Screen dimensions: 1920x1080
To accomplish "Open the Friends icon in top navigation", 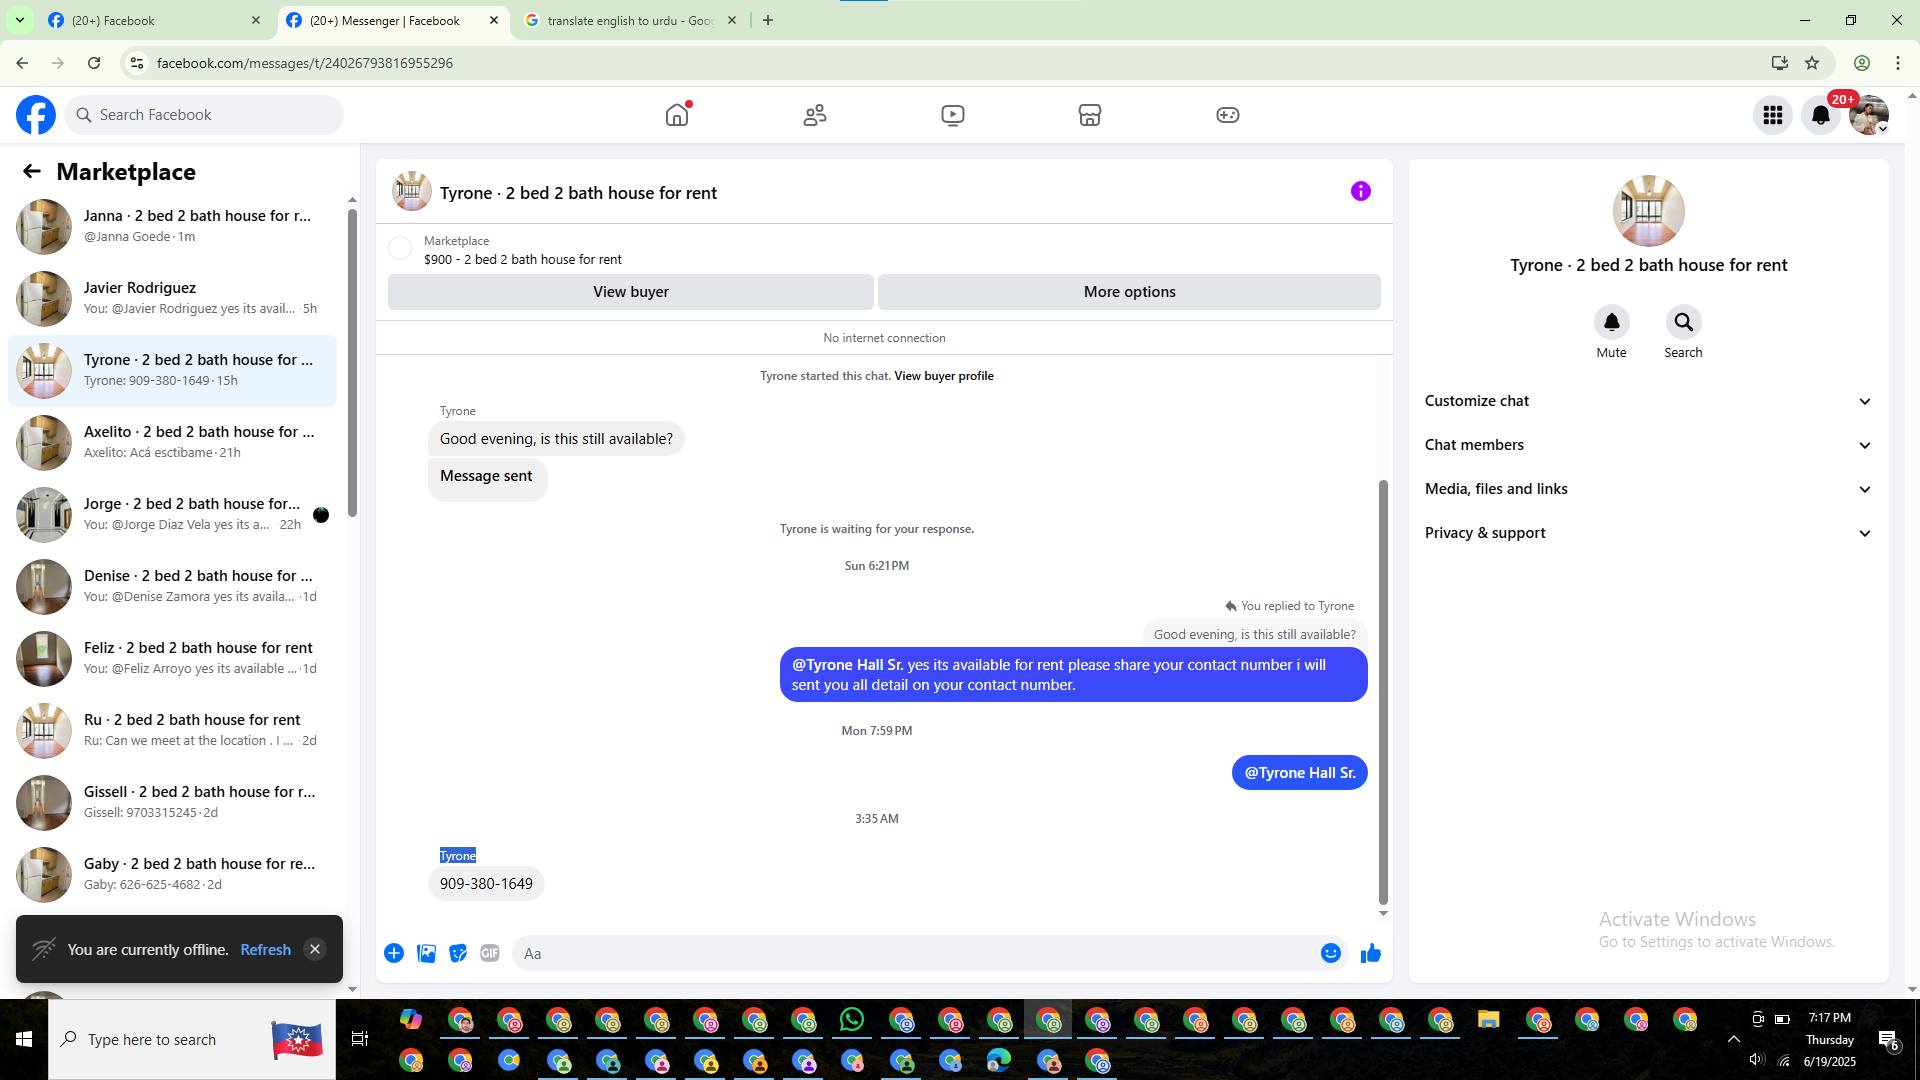I will (815, 115).
